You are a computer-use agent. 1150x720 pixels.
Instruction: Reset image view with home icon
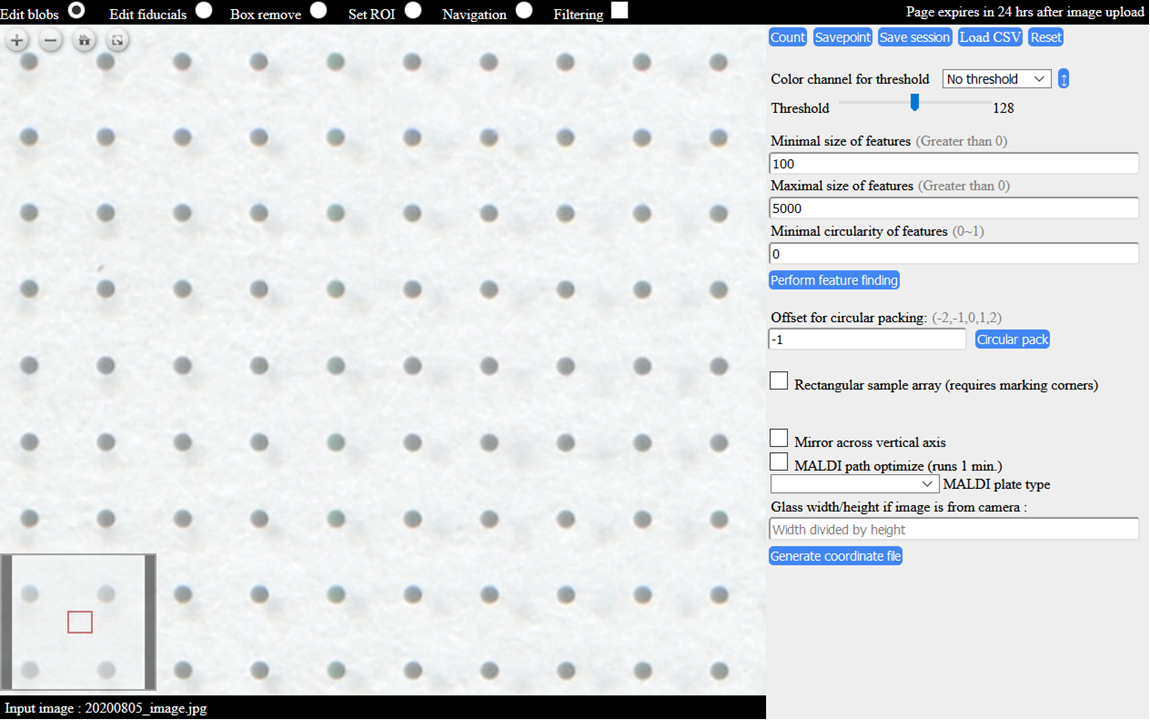tap(84, 40)
